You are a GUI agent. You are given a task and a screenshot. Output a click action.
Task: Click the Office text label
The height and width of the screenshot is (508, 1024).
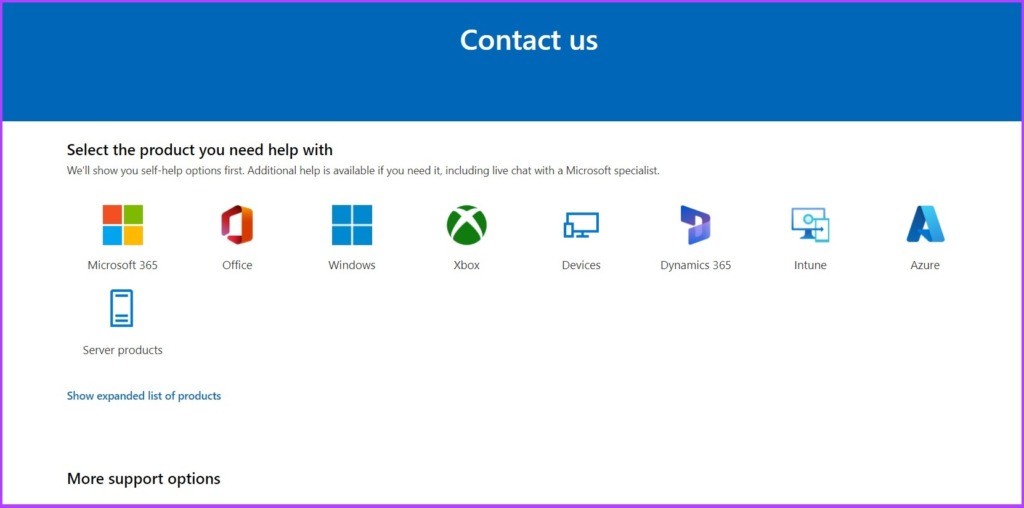(237, 265)
